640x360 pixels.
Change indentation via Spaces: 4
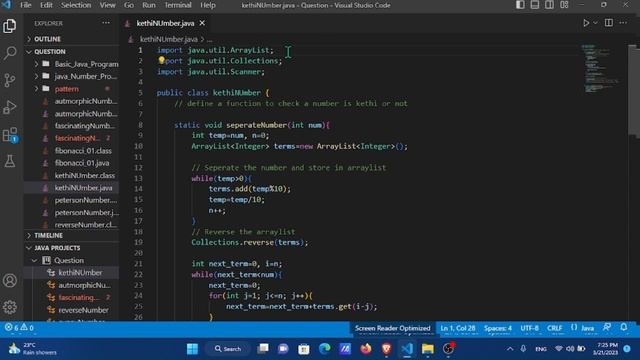point(498,328)
